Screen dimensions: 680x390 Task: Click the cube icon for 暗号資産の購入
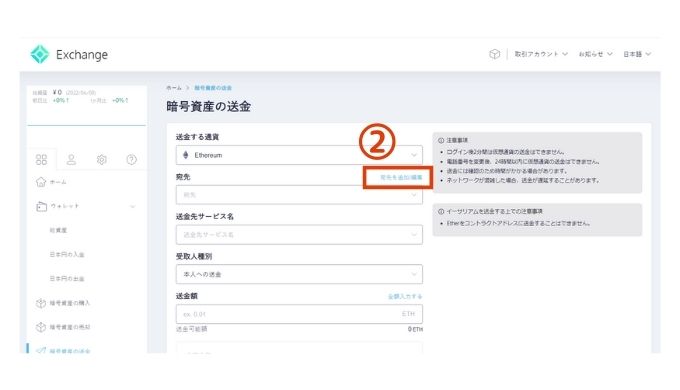[x=41, y=303]
